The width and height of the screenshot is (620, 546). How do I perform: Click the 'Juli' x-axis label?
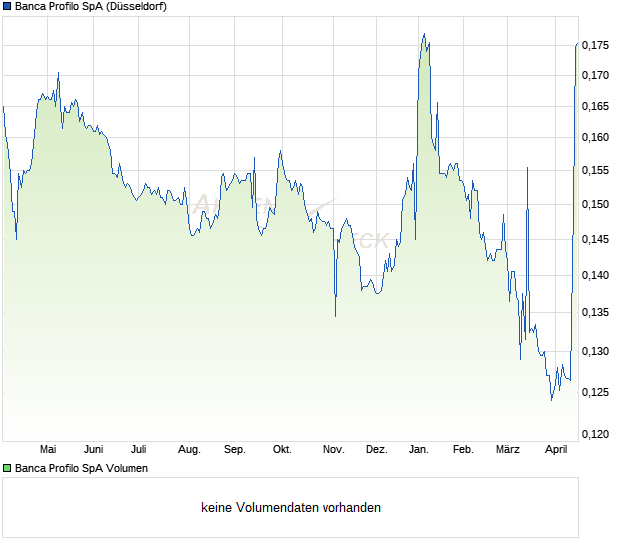pos(139,449)
